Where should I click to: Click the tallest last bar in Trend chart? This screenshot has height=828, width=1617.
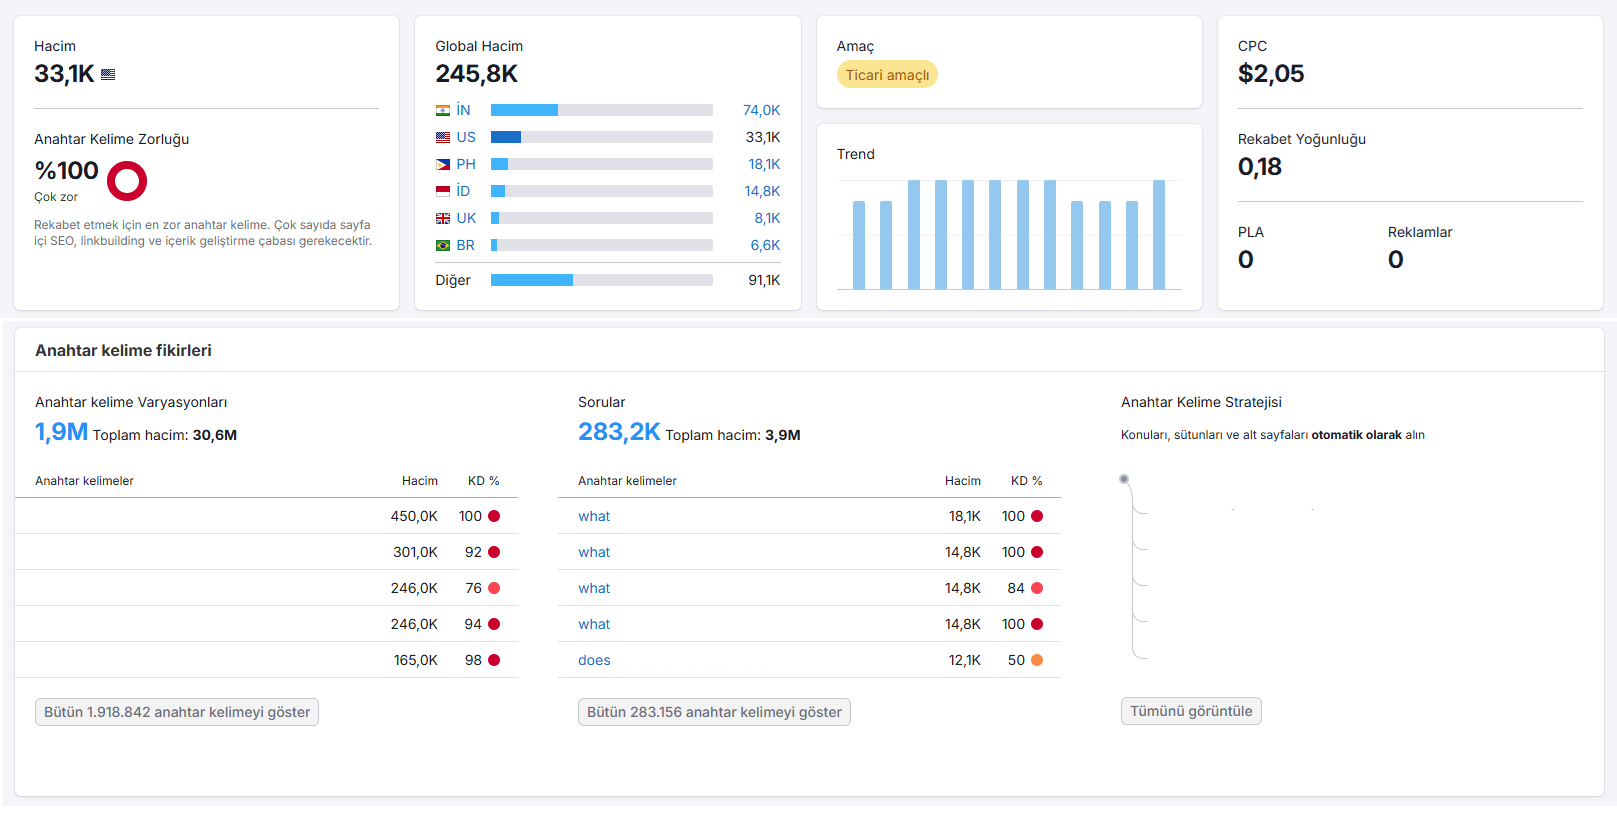pos(1159,235)
